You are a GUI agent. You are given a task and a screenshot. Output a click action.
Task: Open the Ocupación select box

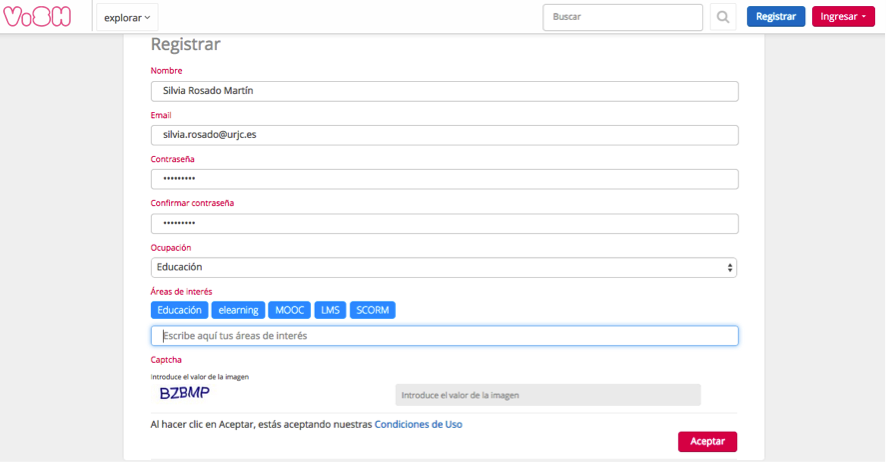coord(444,267)
